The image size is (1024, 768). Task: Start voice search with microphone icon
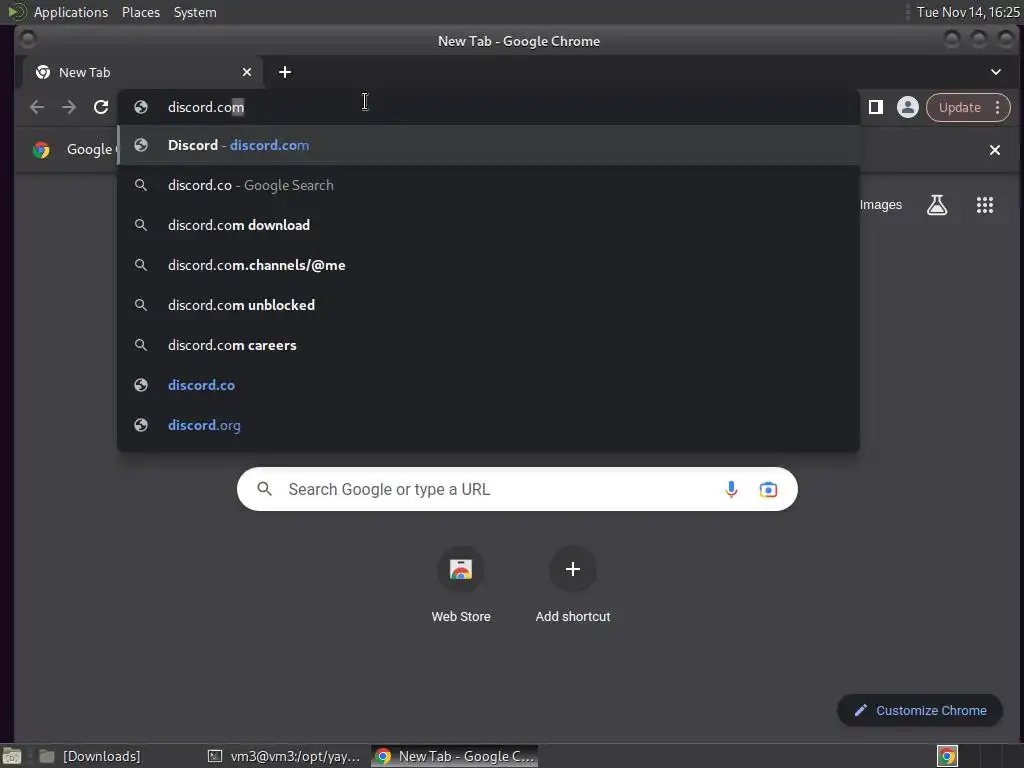click(x=731, y=489)
